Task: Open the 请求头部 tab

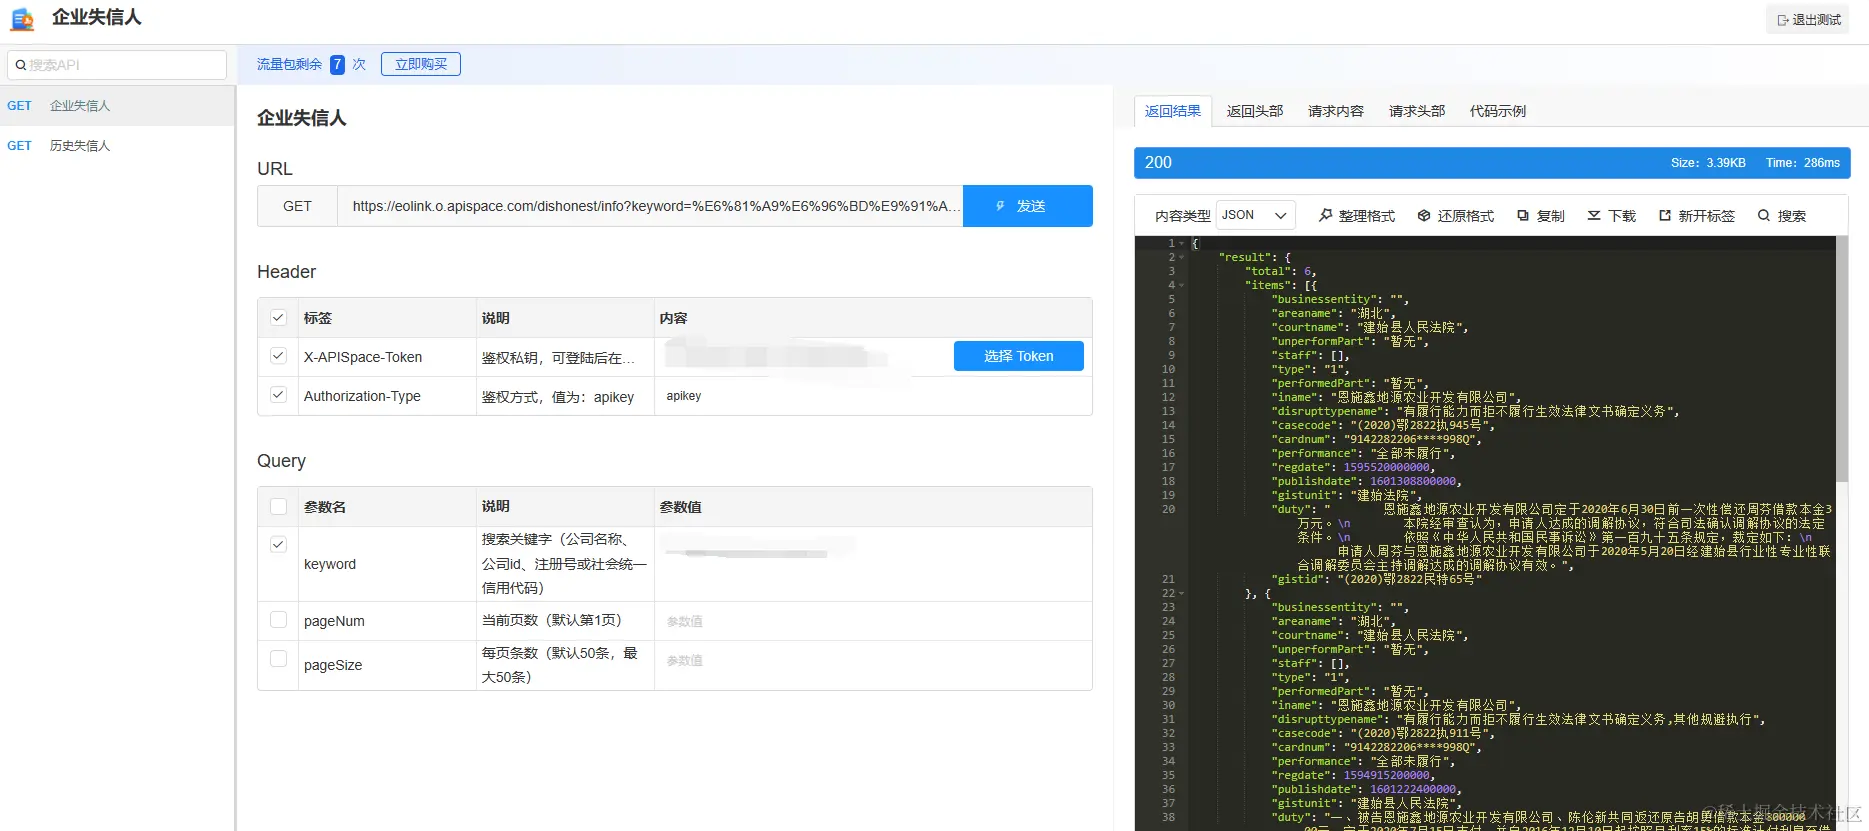Action: point(1417,111)
